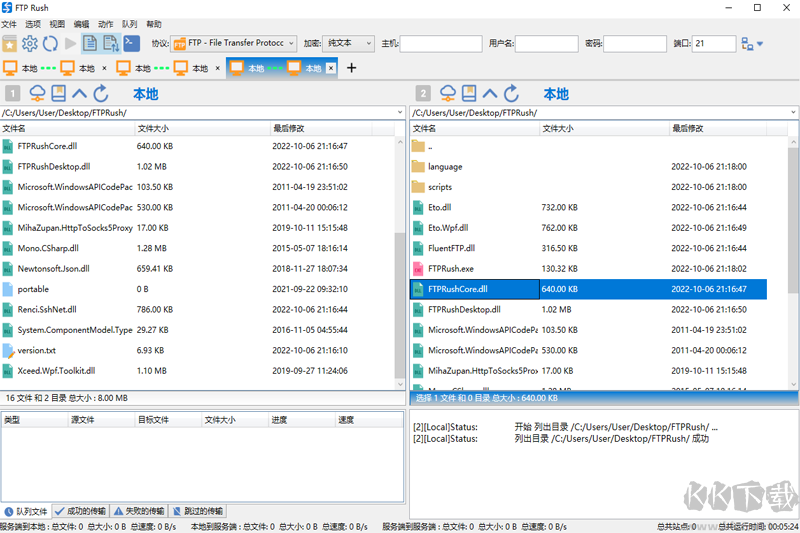Open the blue terminal command icon
The width and height of the screenshot is (800, 533).
(x=132, y=43)
